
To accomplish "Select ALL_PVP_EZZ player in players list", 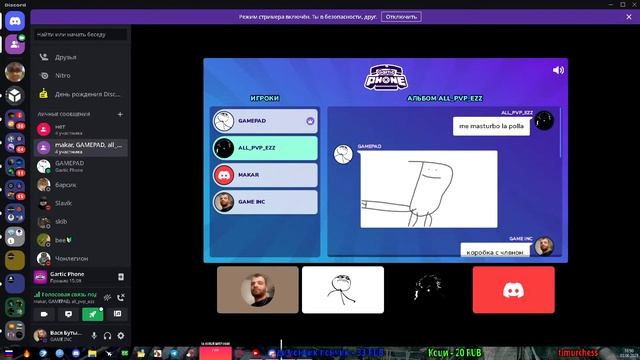I will pos(264,148).
